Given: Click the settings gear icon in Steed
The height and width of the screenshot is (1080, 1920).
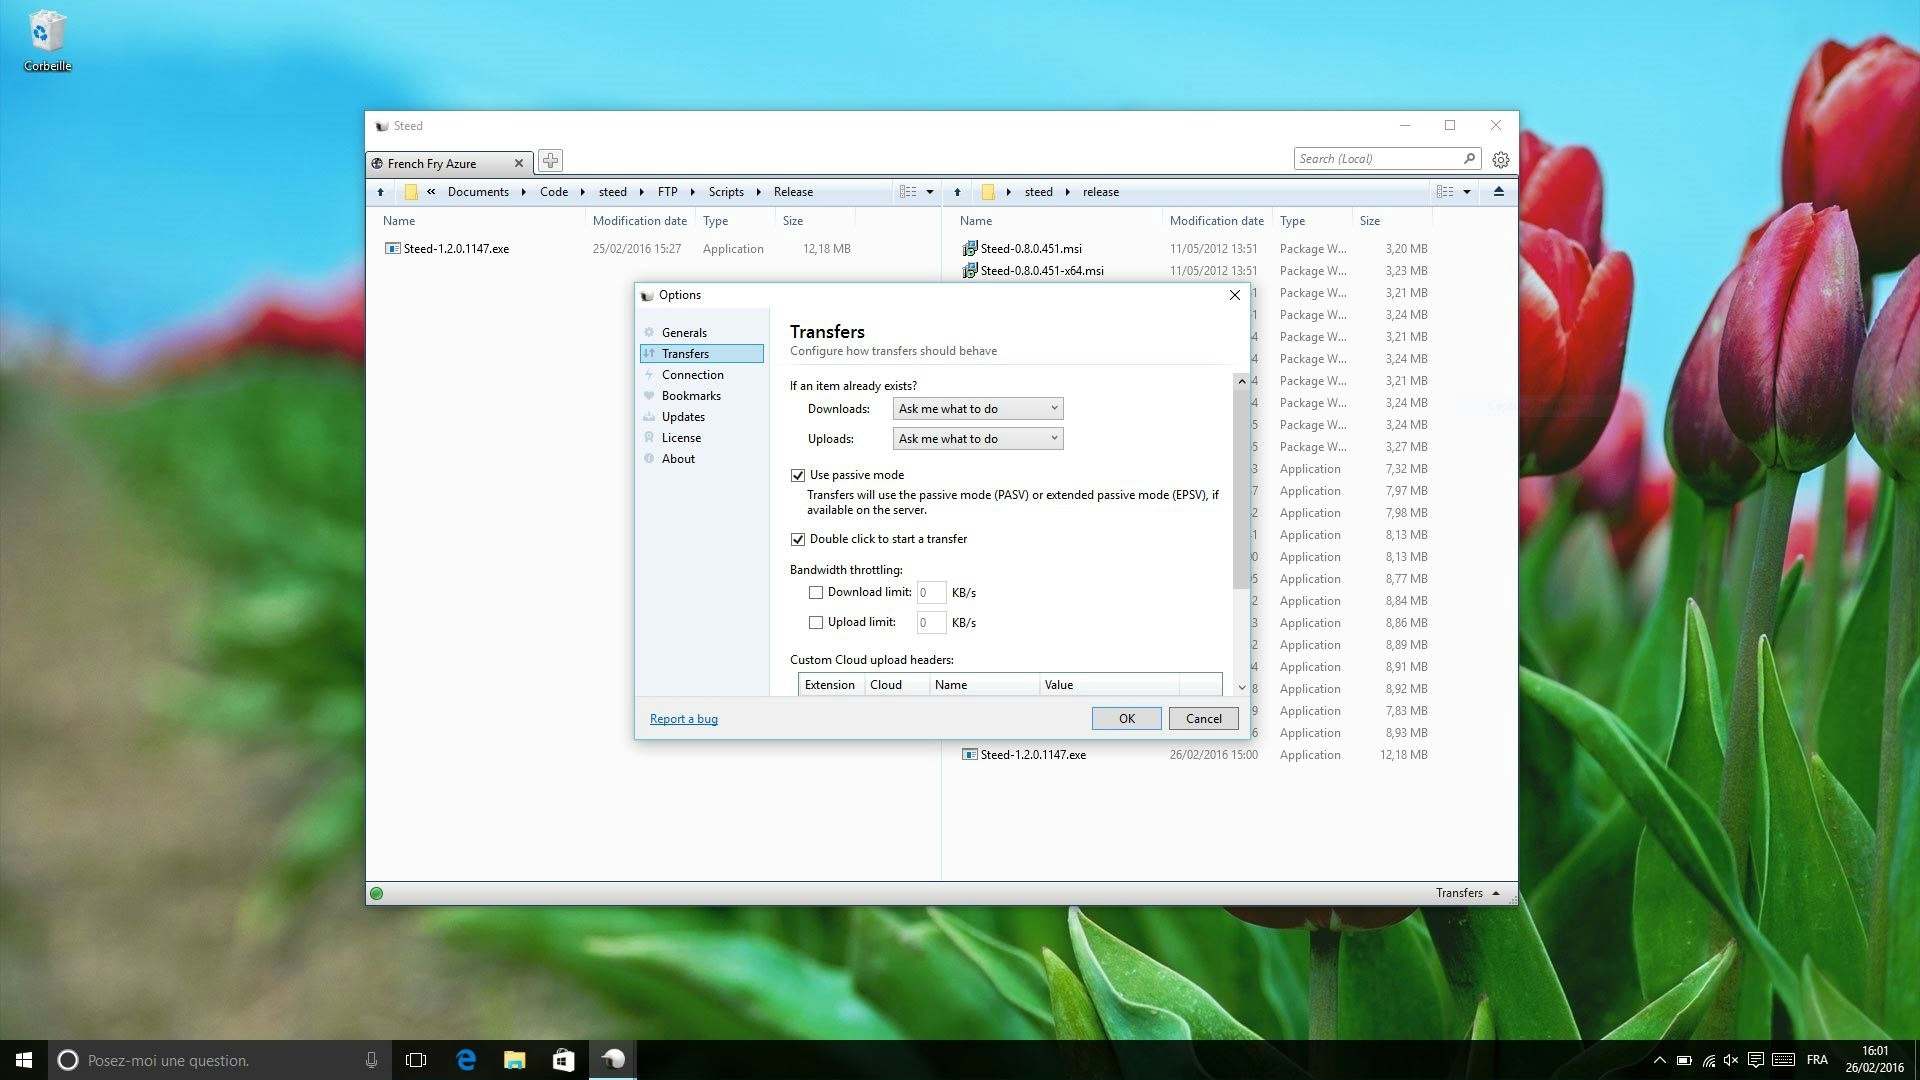Looking at the screenshot, I should click(1500, 160).
